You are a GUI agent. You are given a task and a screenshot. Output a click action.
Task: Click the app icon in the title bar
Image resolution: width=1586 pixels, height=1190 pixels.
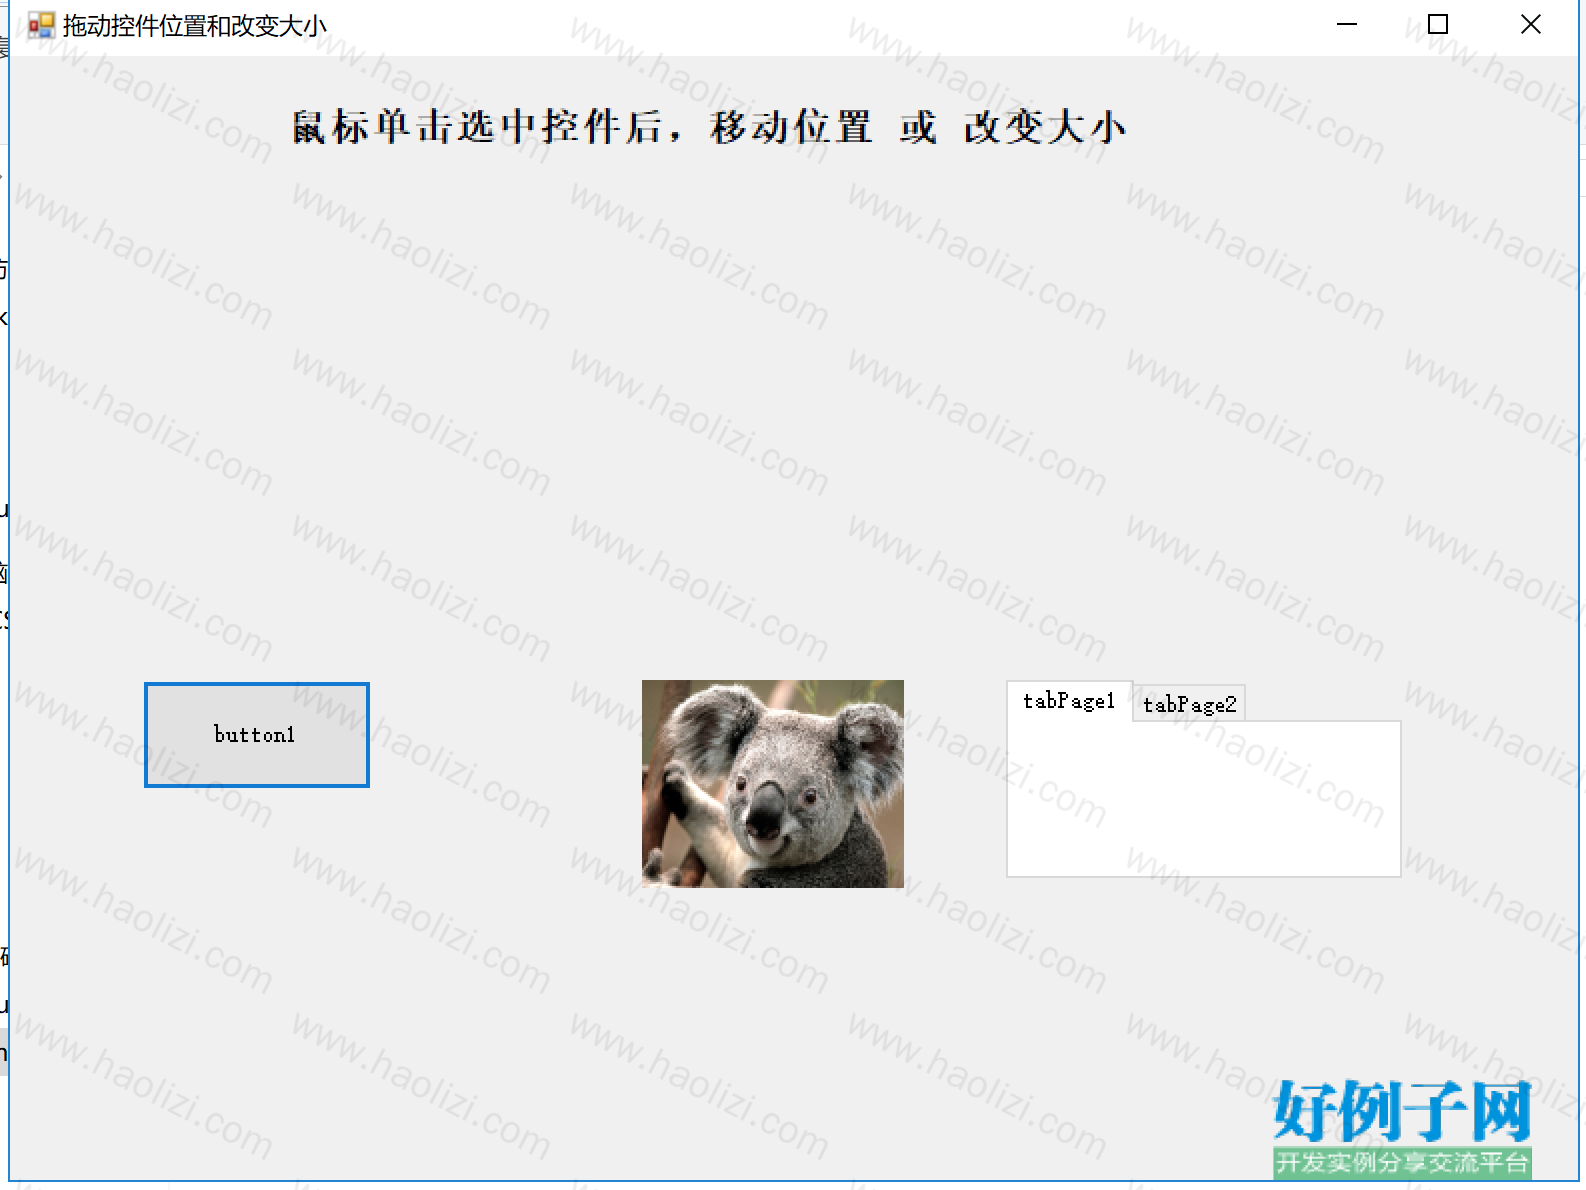click(41, 25)
